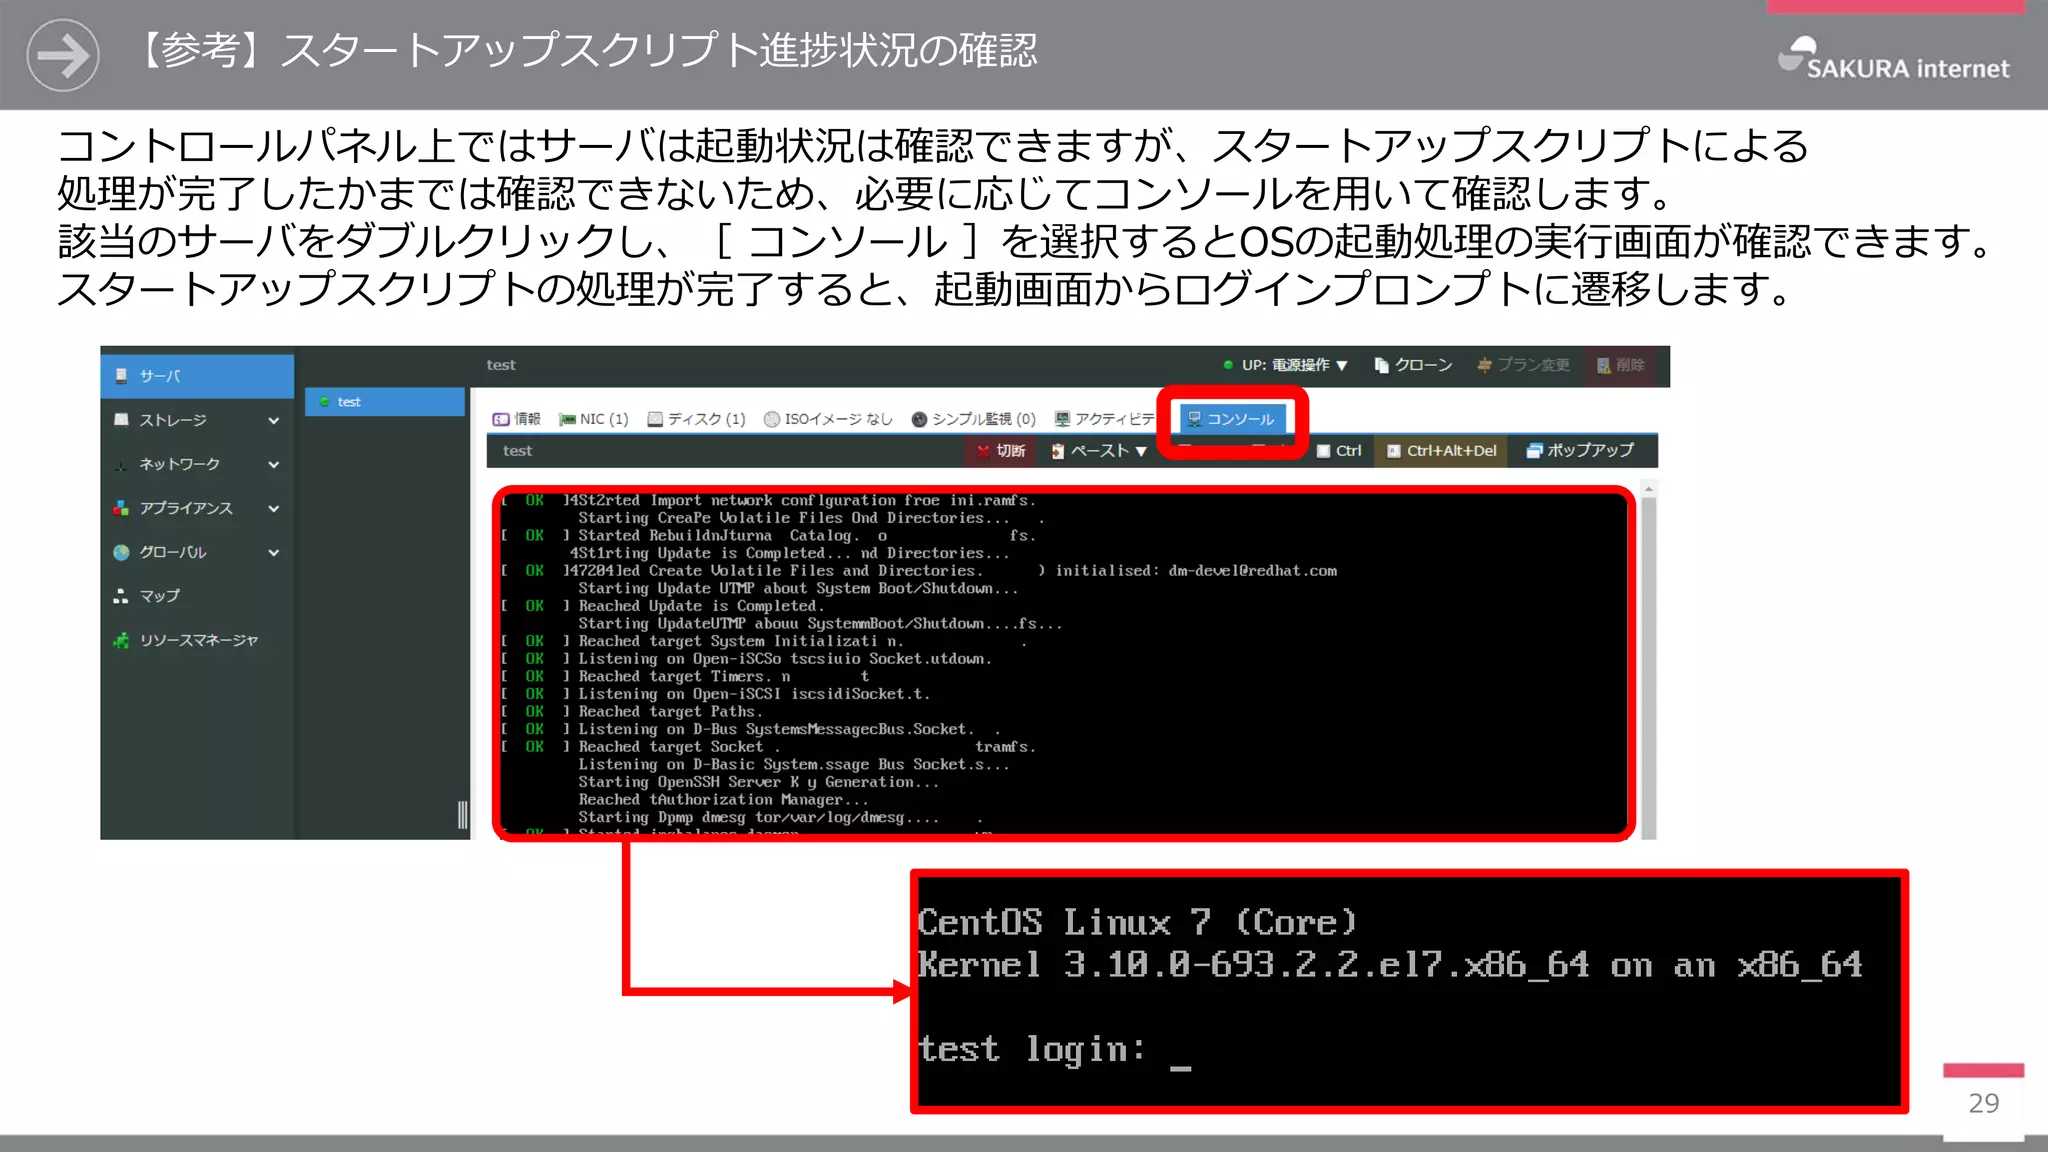Image resolution: width=2048 pixels, height=1152 pixels.
Task: Click the server list pane resize handle
Action: (x=462, y=814)
